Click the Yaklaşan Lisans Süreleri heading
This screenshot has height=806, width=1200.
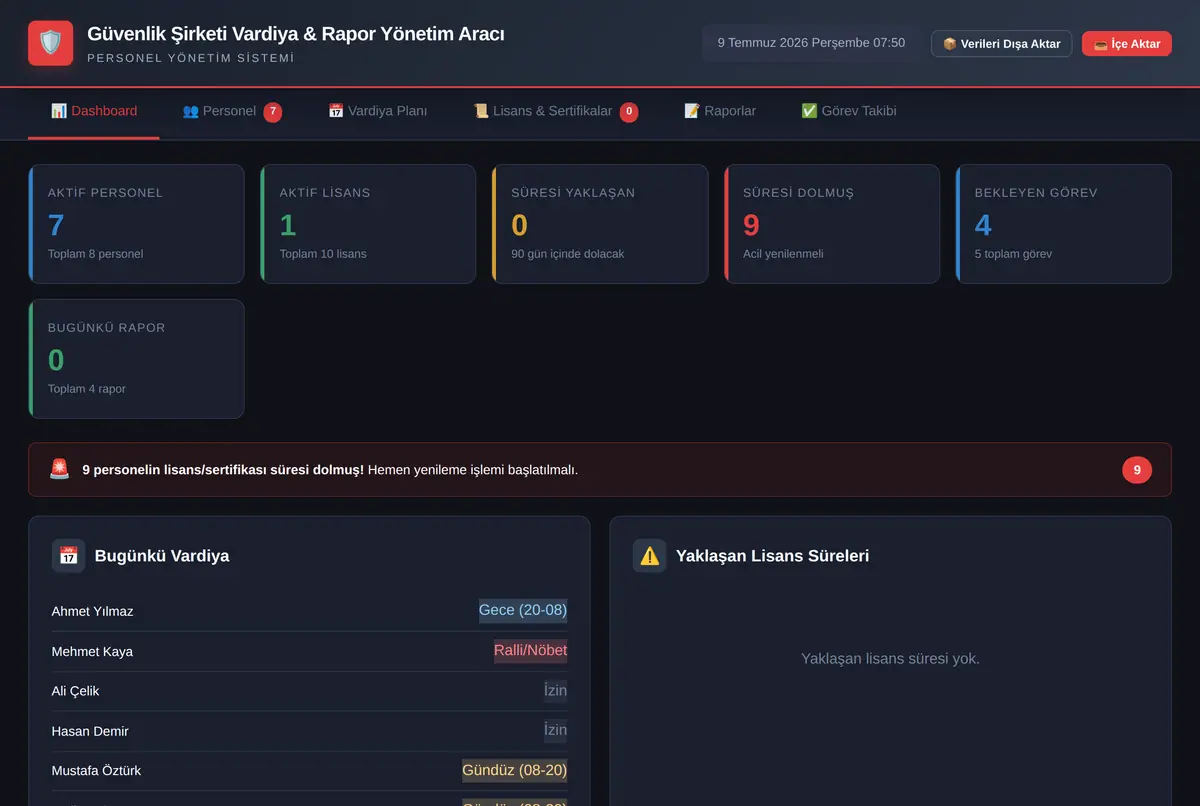point(772,556)
